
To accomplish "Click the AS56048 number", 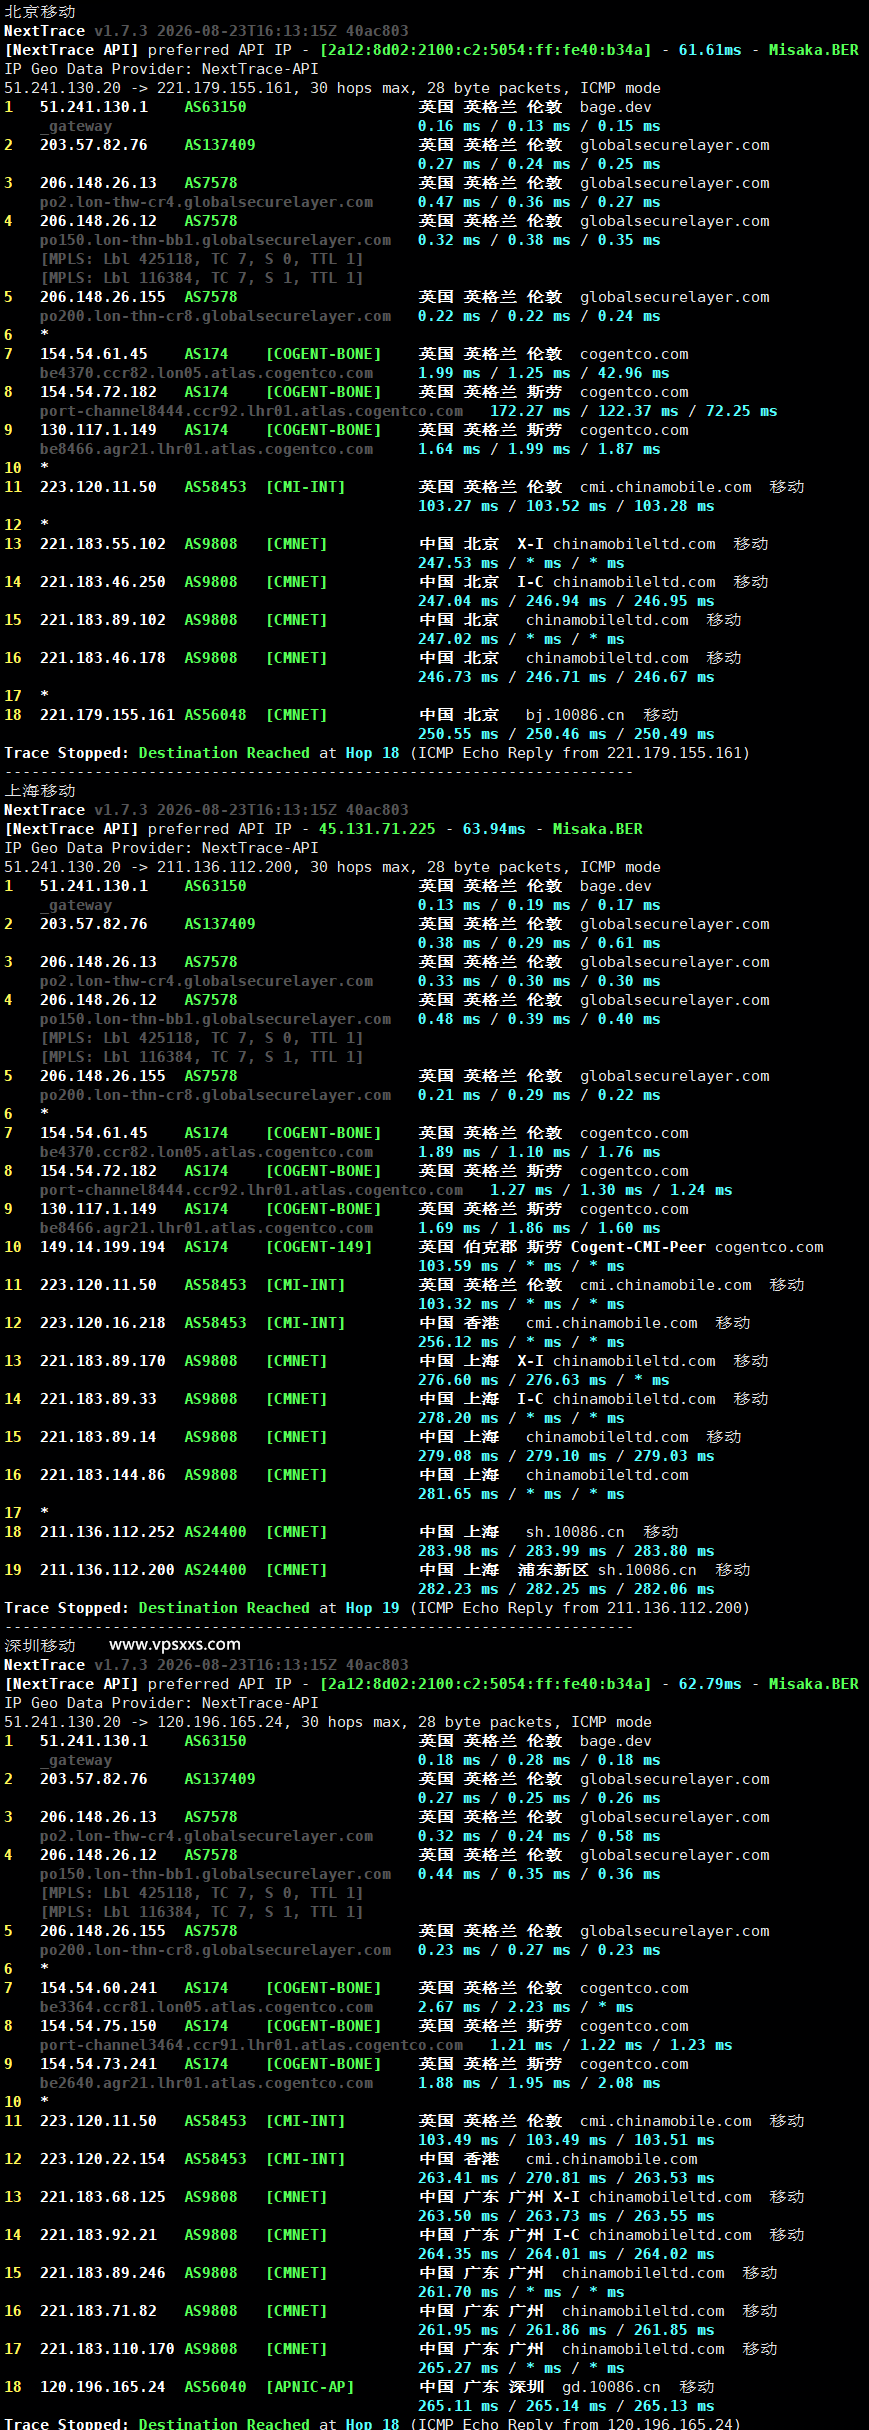I will pos(215,715).
